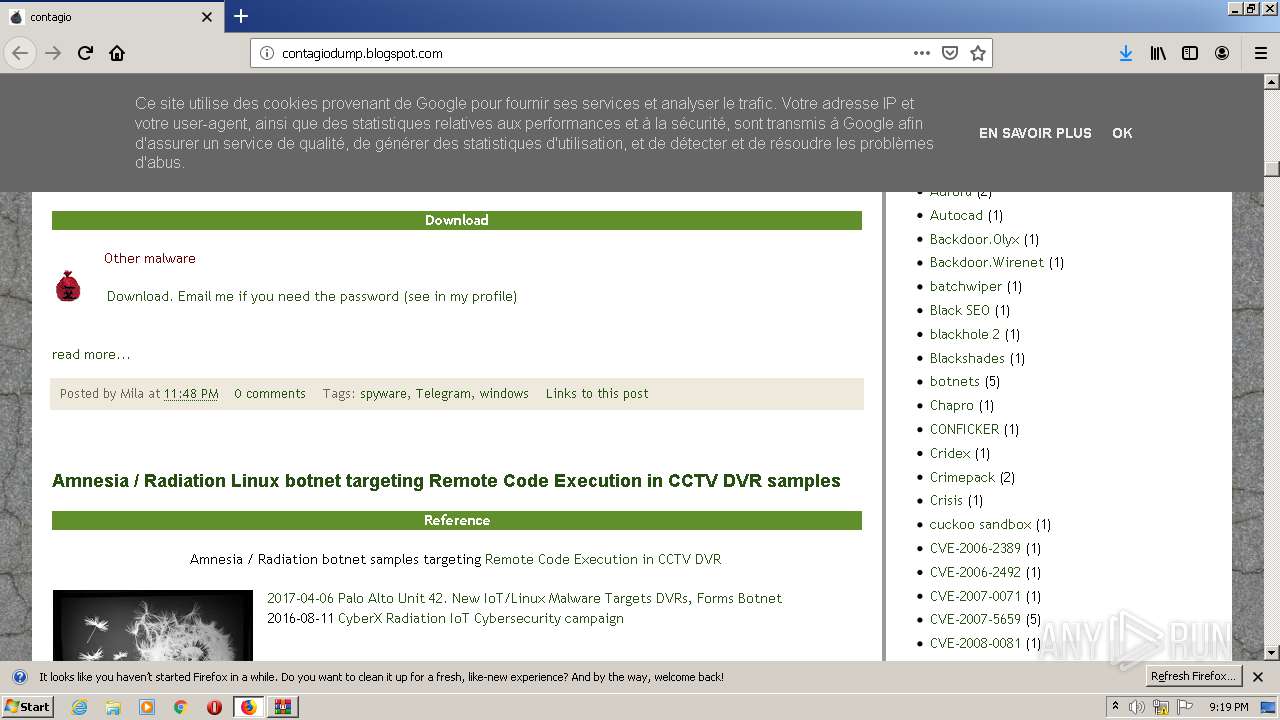Screen dimensions: 1280x720
Task: Open CVE-2006-2389 label
Action: 975,548
